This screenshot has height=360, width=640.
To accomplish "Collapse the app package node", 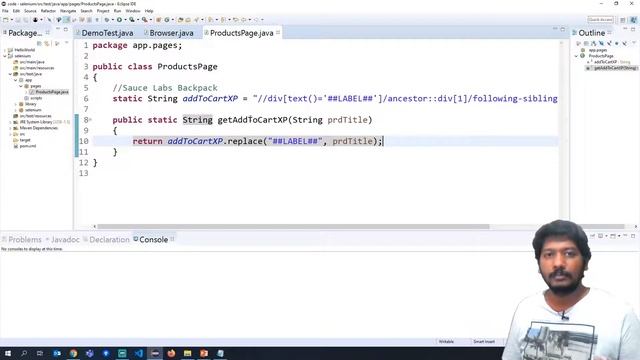I will point(16,80).
